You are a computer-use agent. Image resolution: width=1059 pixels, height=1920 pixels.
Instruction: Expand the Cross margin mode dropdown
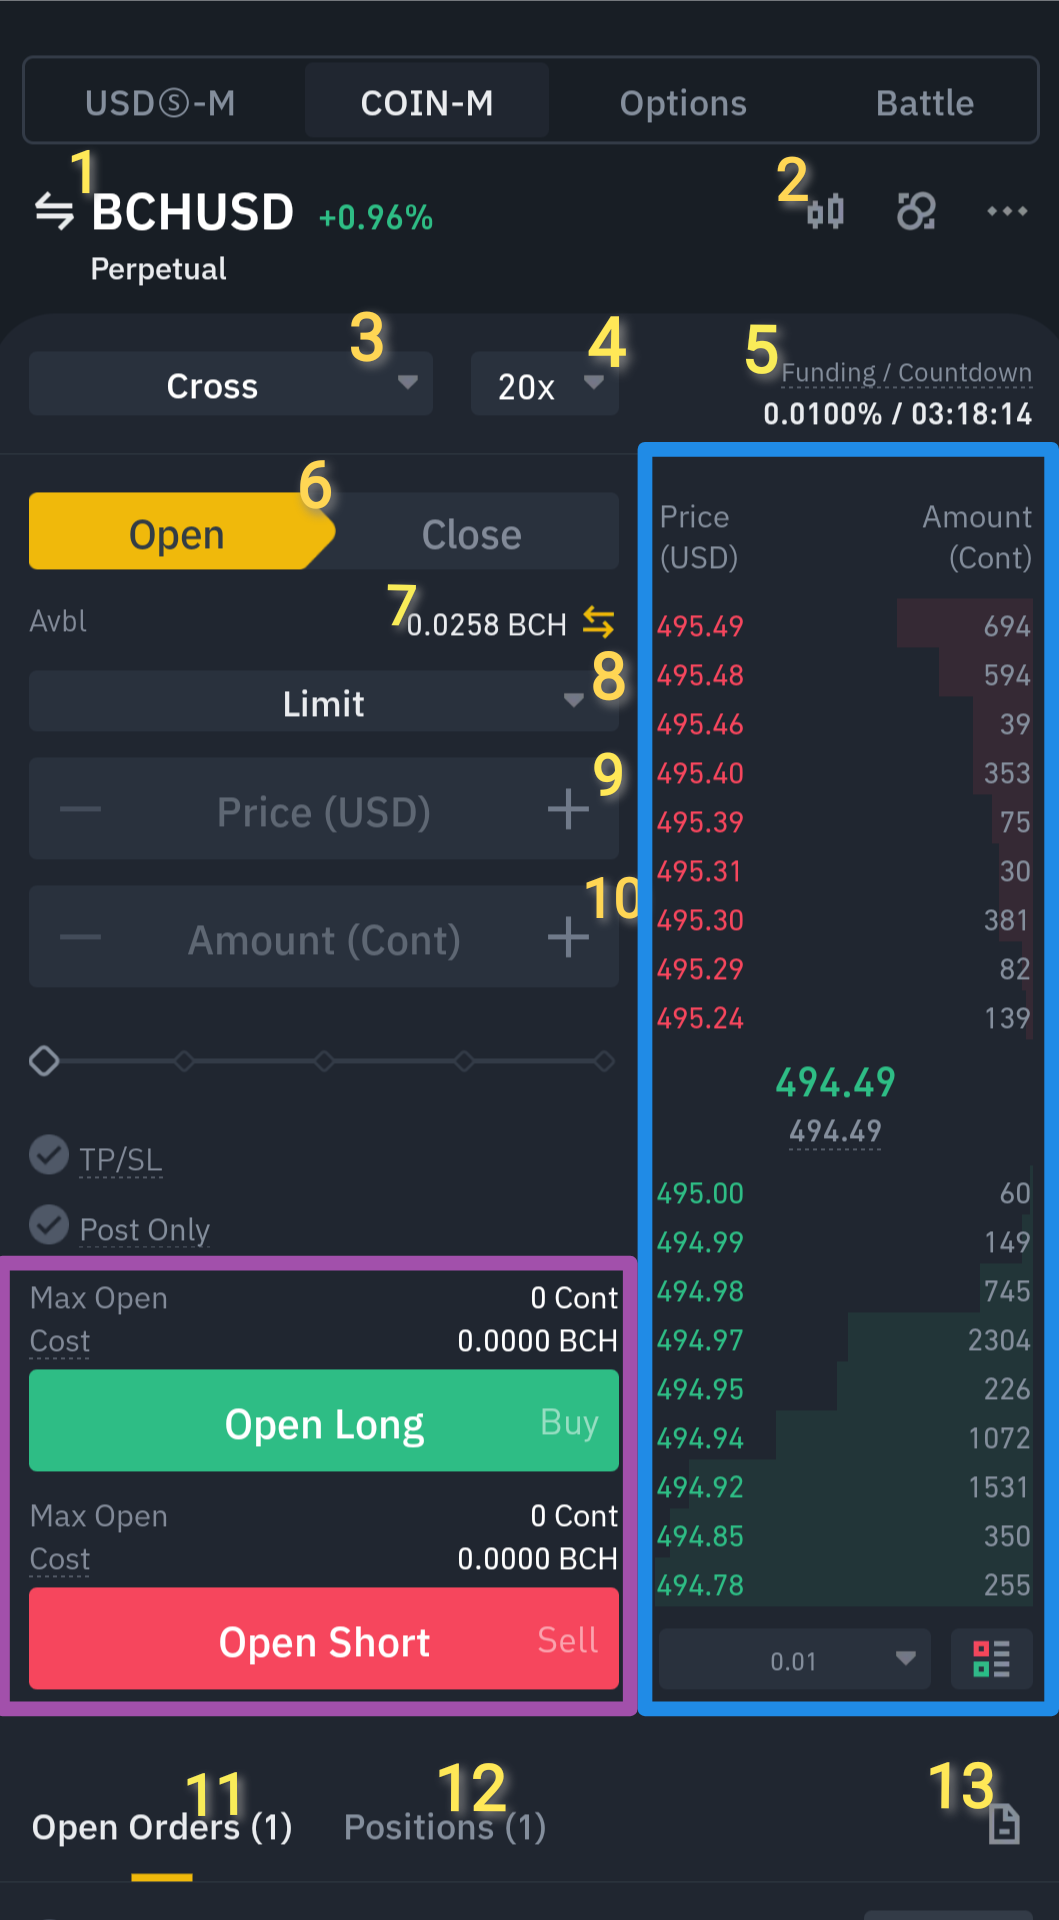(x=231, y=384)
